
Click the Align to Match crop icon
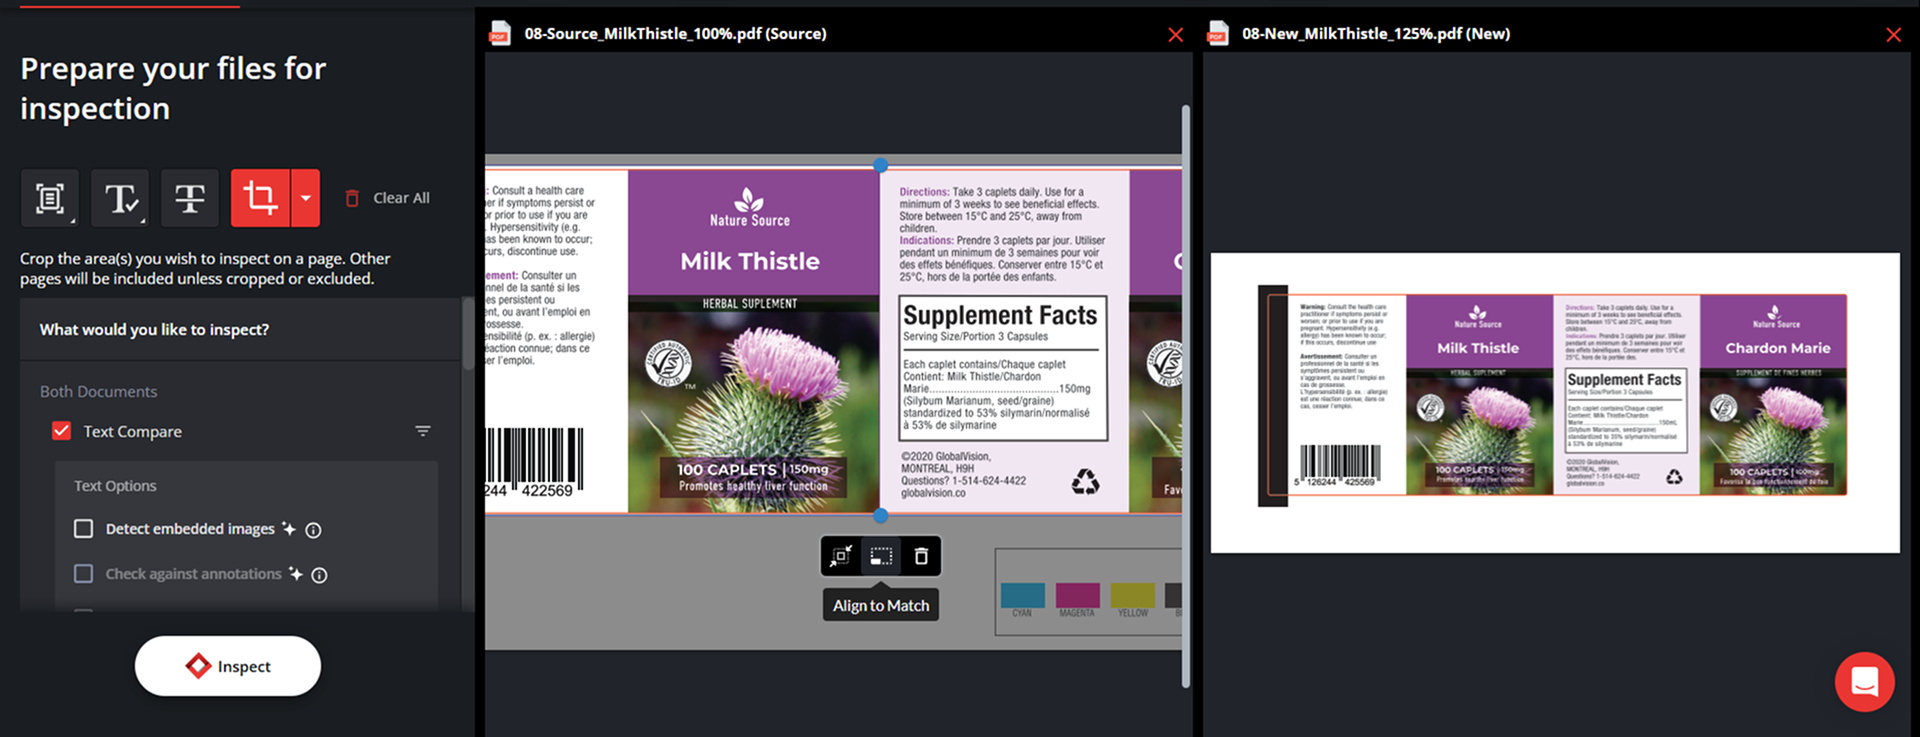point(881,556)
